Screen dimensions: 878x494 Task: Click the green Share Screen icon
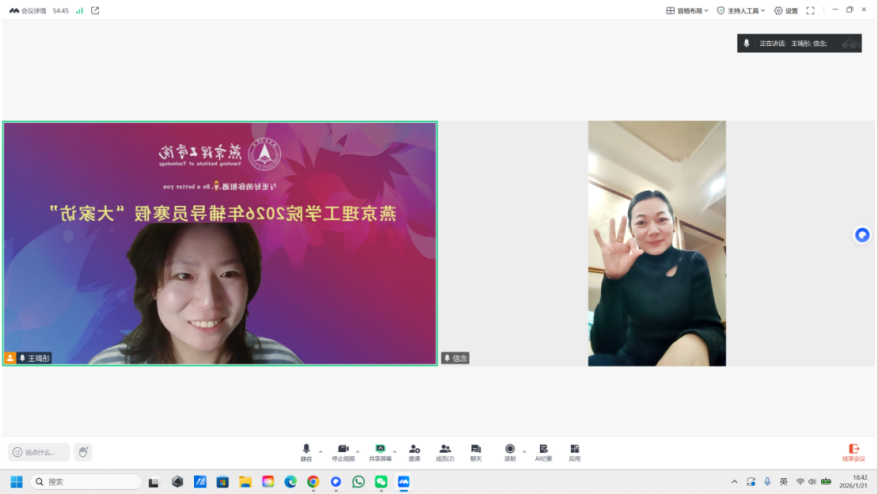(x=380, y=451)
